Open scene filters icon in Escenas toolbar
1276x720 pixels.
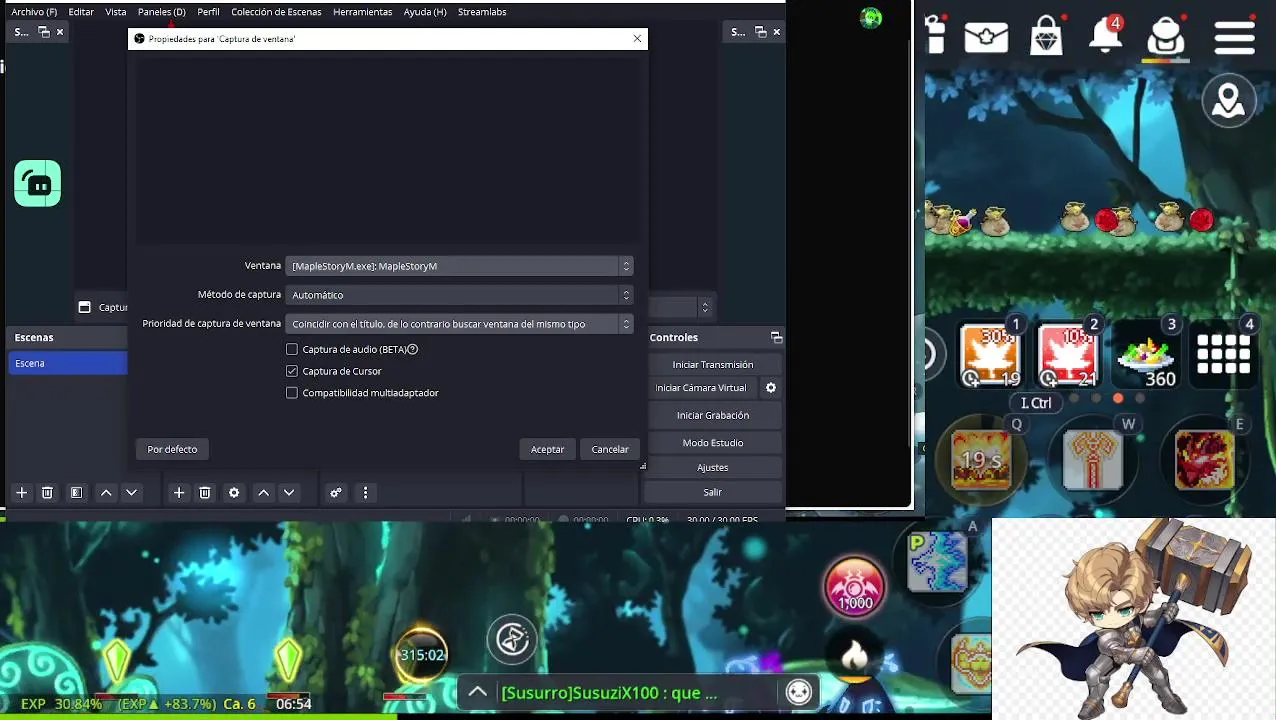click(76, 492)
